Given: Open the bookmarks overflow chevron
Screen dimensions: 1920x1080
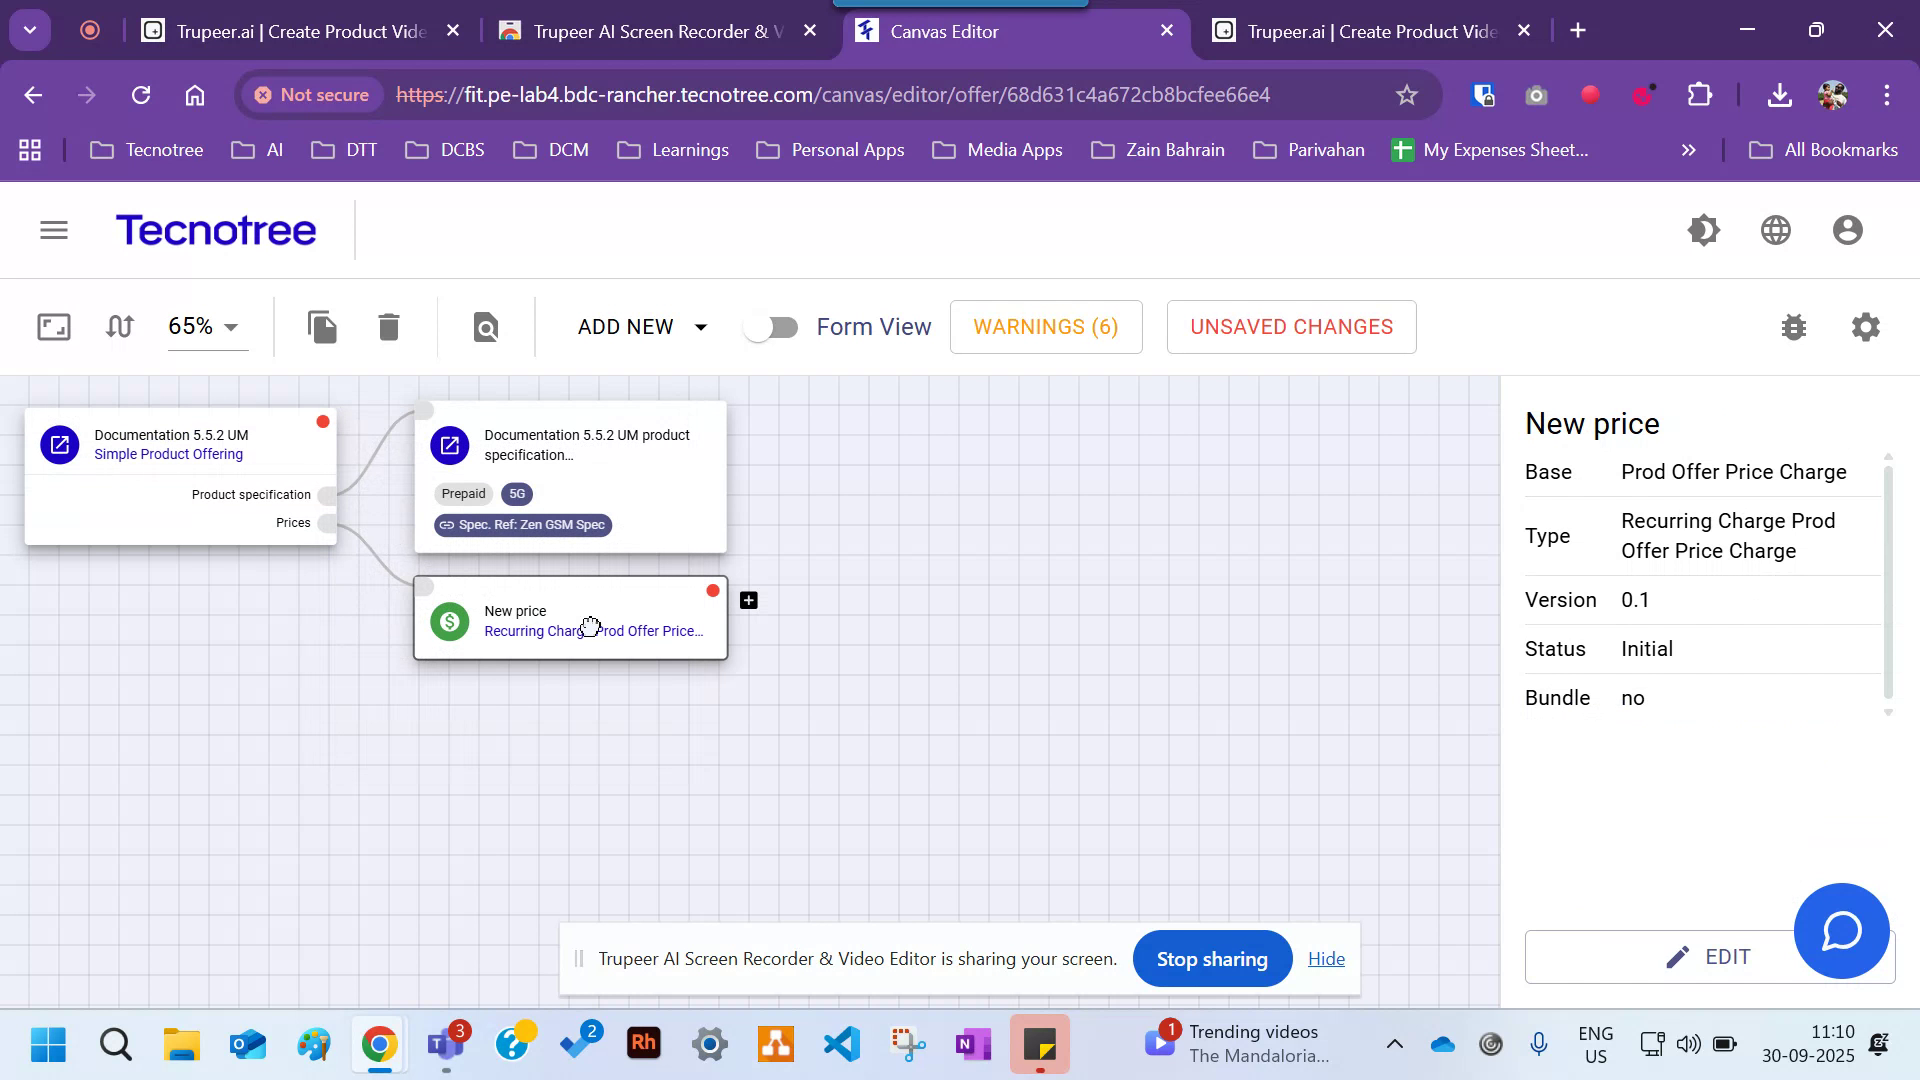Looking at the screenshot, I should pyautogui.click(x=1688, y=150).
